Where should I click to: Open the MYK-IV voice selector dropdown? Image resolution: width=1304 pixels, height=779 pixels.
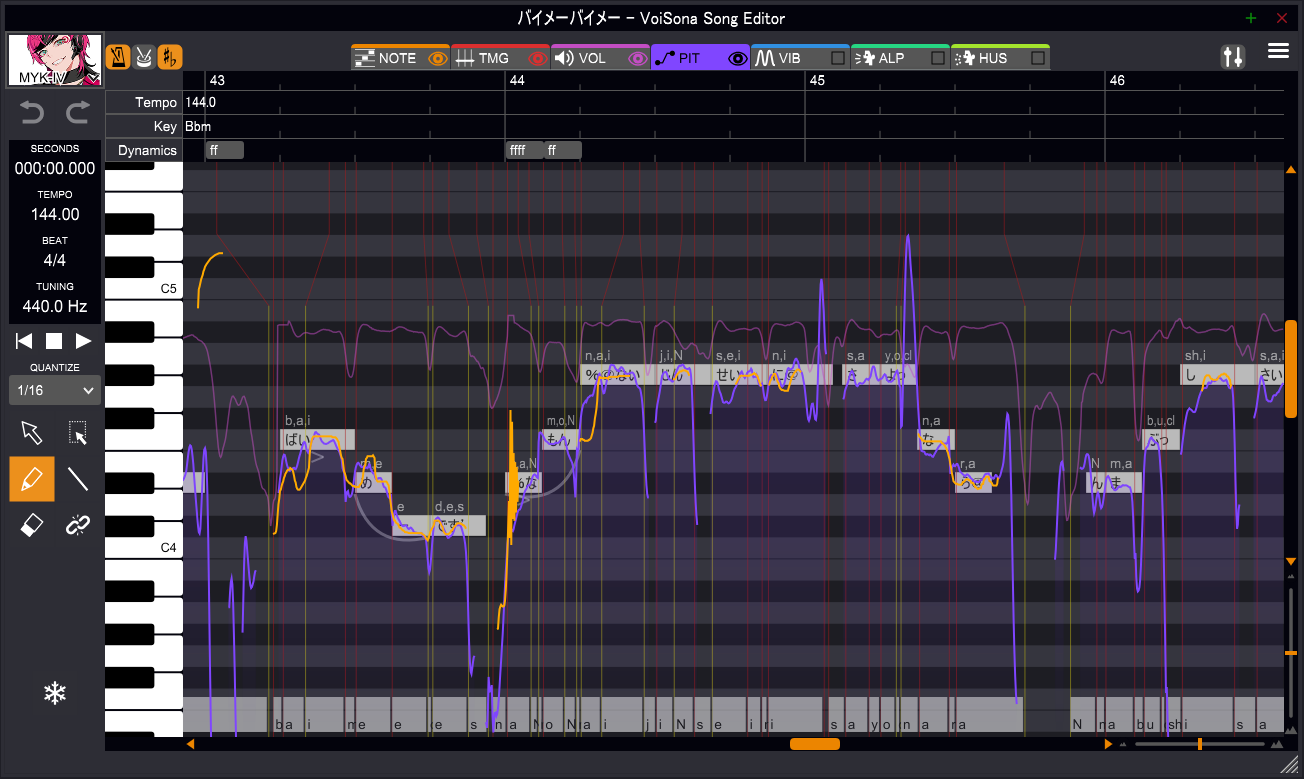click(x=54, y=60)
